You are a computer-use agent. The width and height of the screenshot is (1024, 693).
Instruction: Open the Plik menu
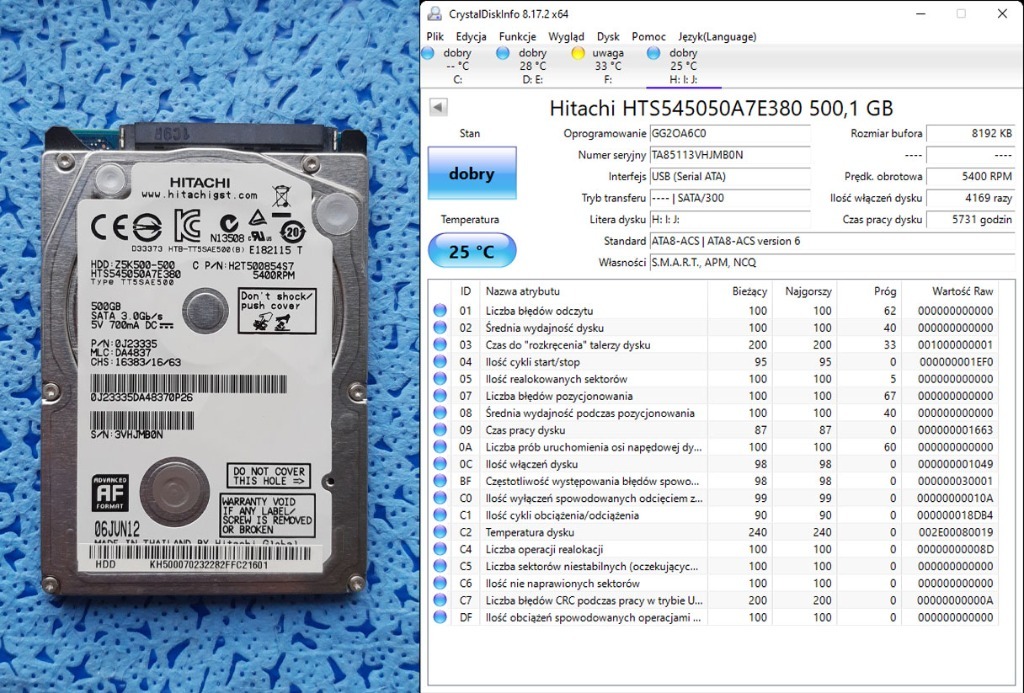[x=436, y=36]
